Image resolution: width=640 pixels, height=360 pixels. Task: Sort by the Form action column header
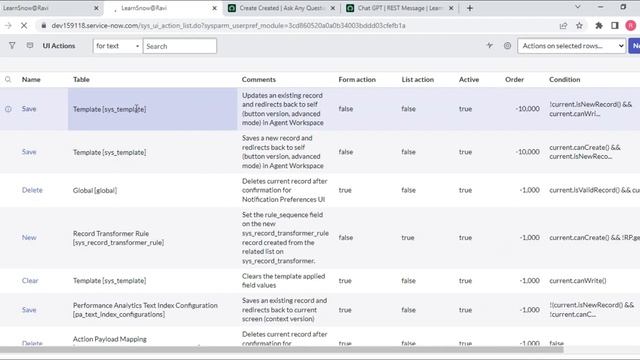357,79
